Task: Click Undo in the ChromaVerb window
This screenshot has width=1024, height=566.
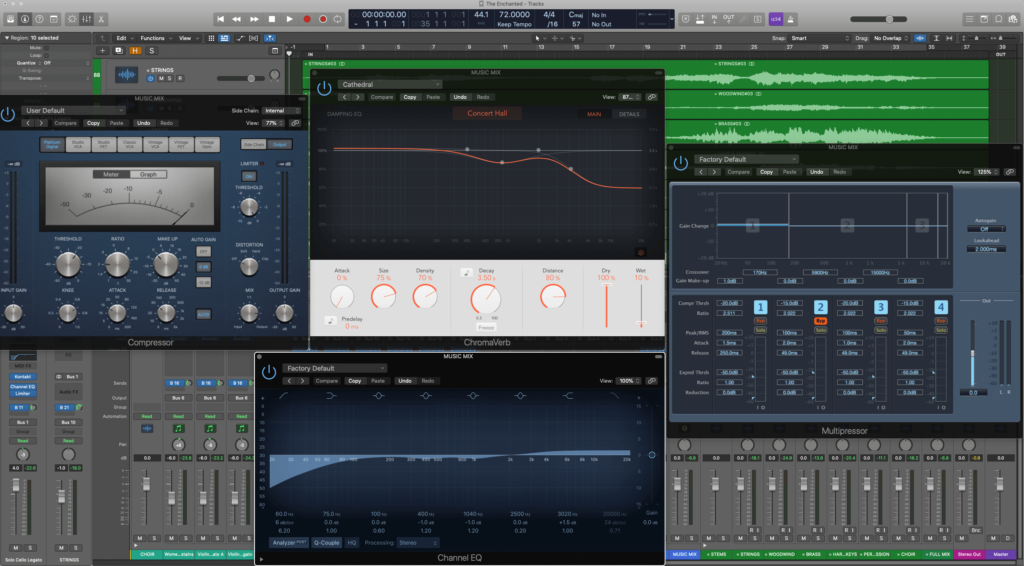Action: point(460,97)
